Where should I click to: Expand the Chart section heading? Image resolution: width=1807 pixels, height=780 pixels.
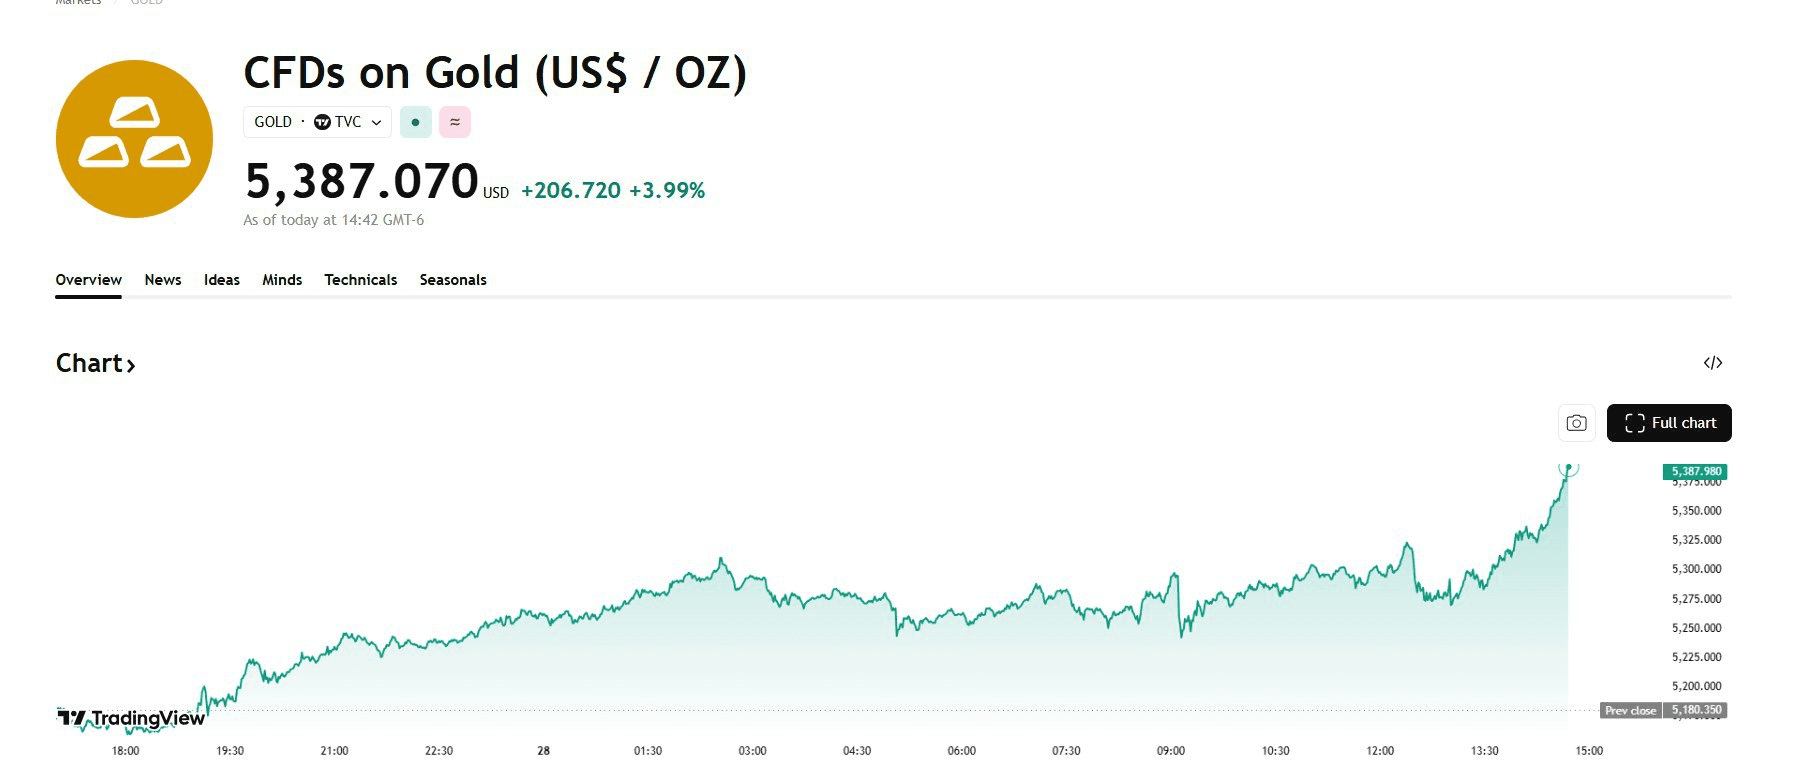[95, 363]
